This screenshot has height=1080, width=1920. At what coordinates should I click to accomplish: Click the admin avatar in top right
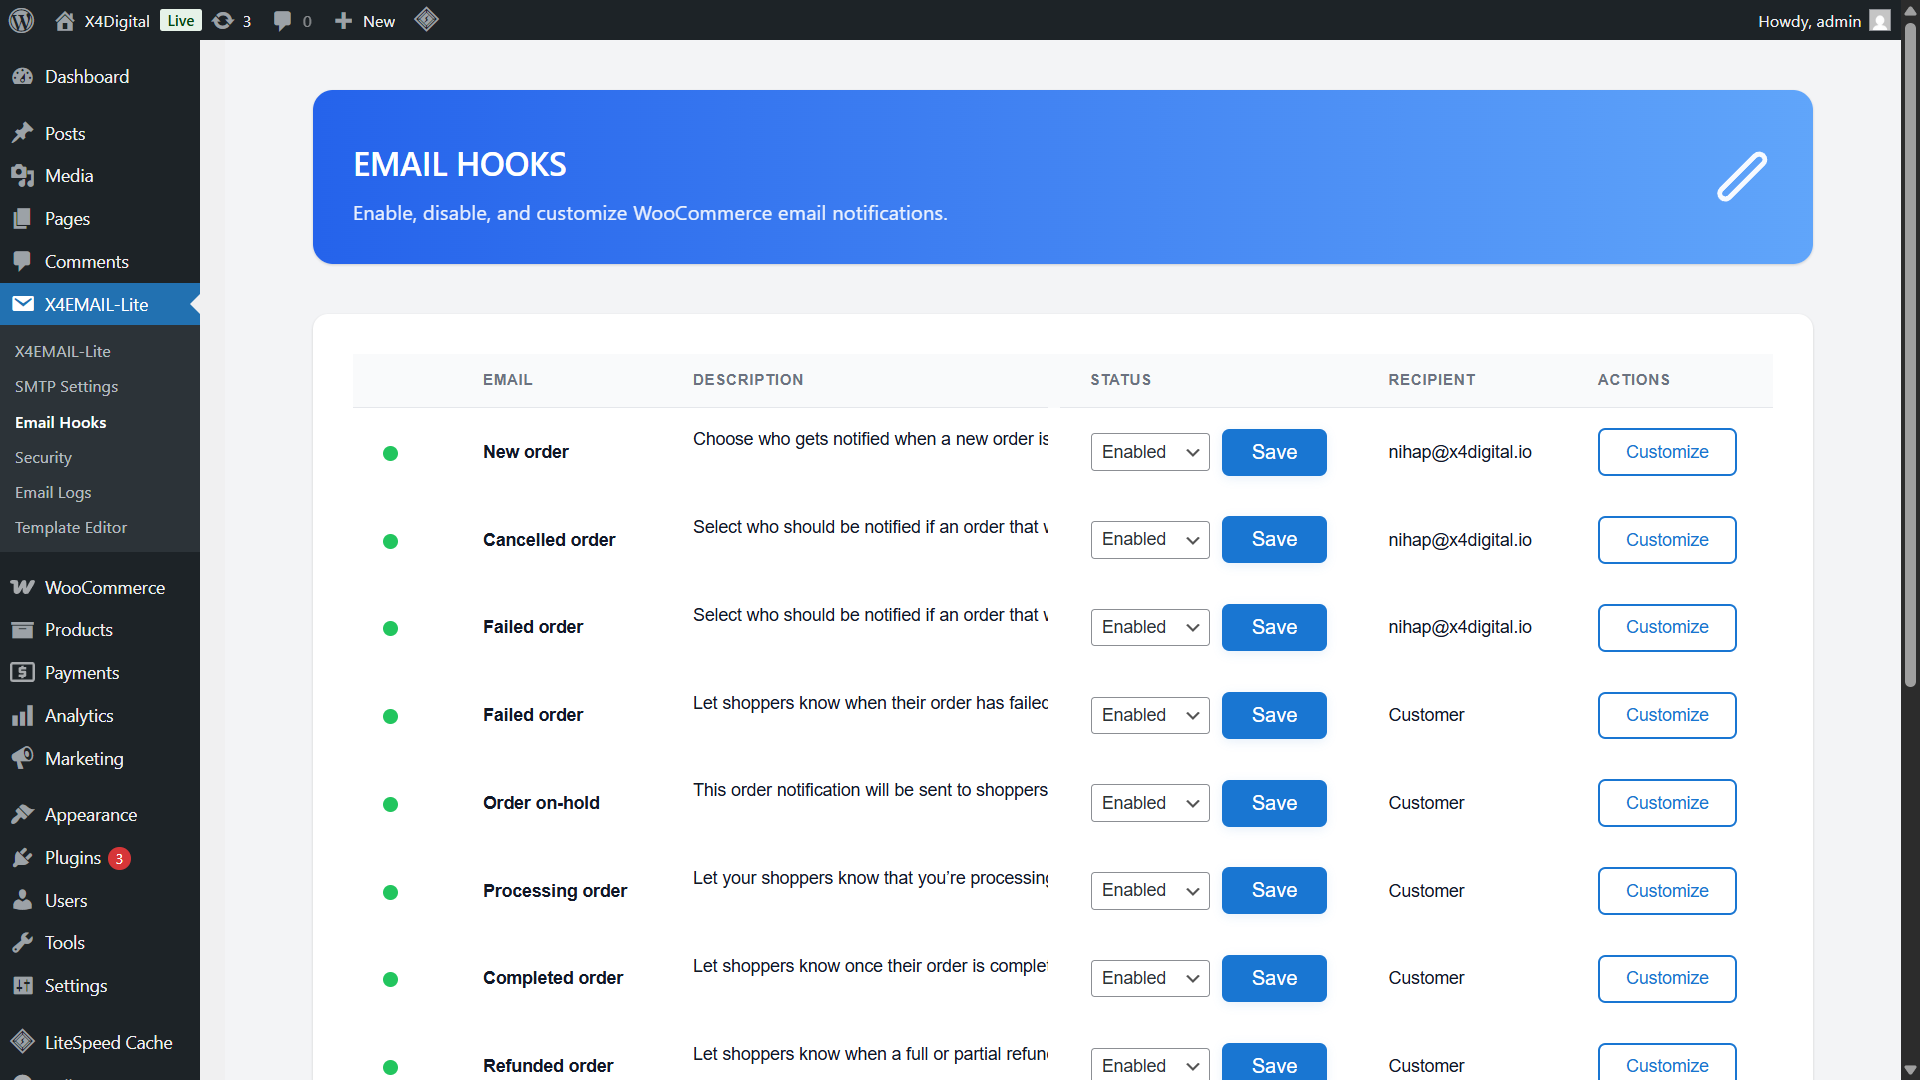(1880, 21)
